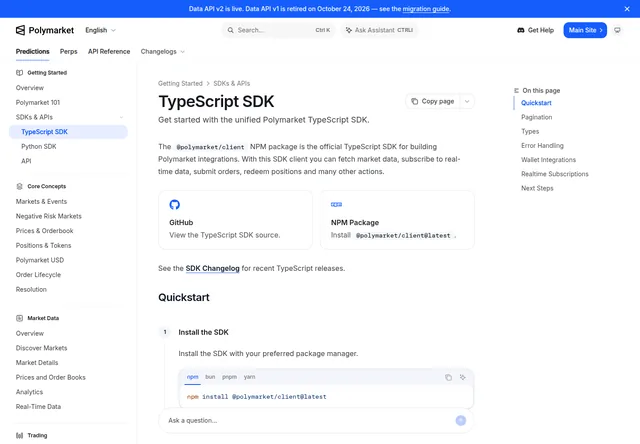640x444 pixels.
Task: Open Get Help link
Action: pyautogui.click(x=535, y=30)
